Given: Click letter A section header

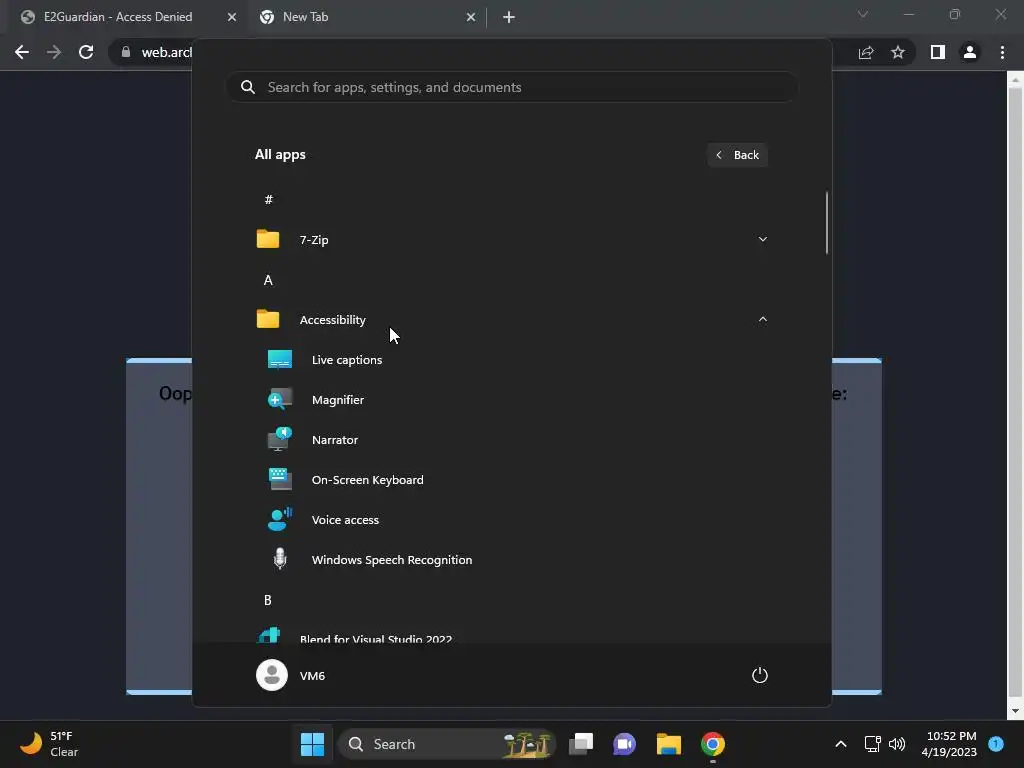Looking at the screenshot, I should pos(268,280).
